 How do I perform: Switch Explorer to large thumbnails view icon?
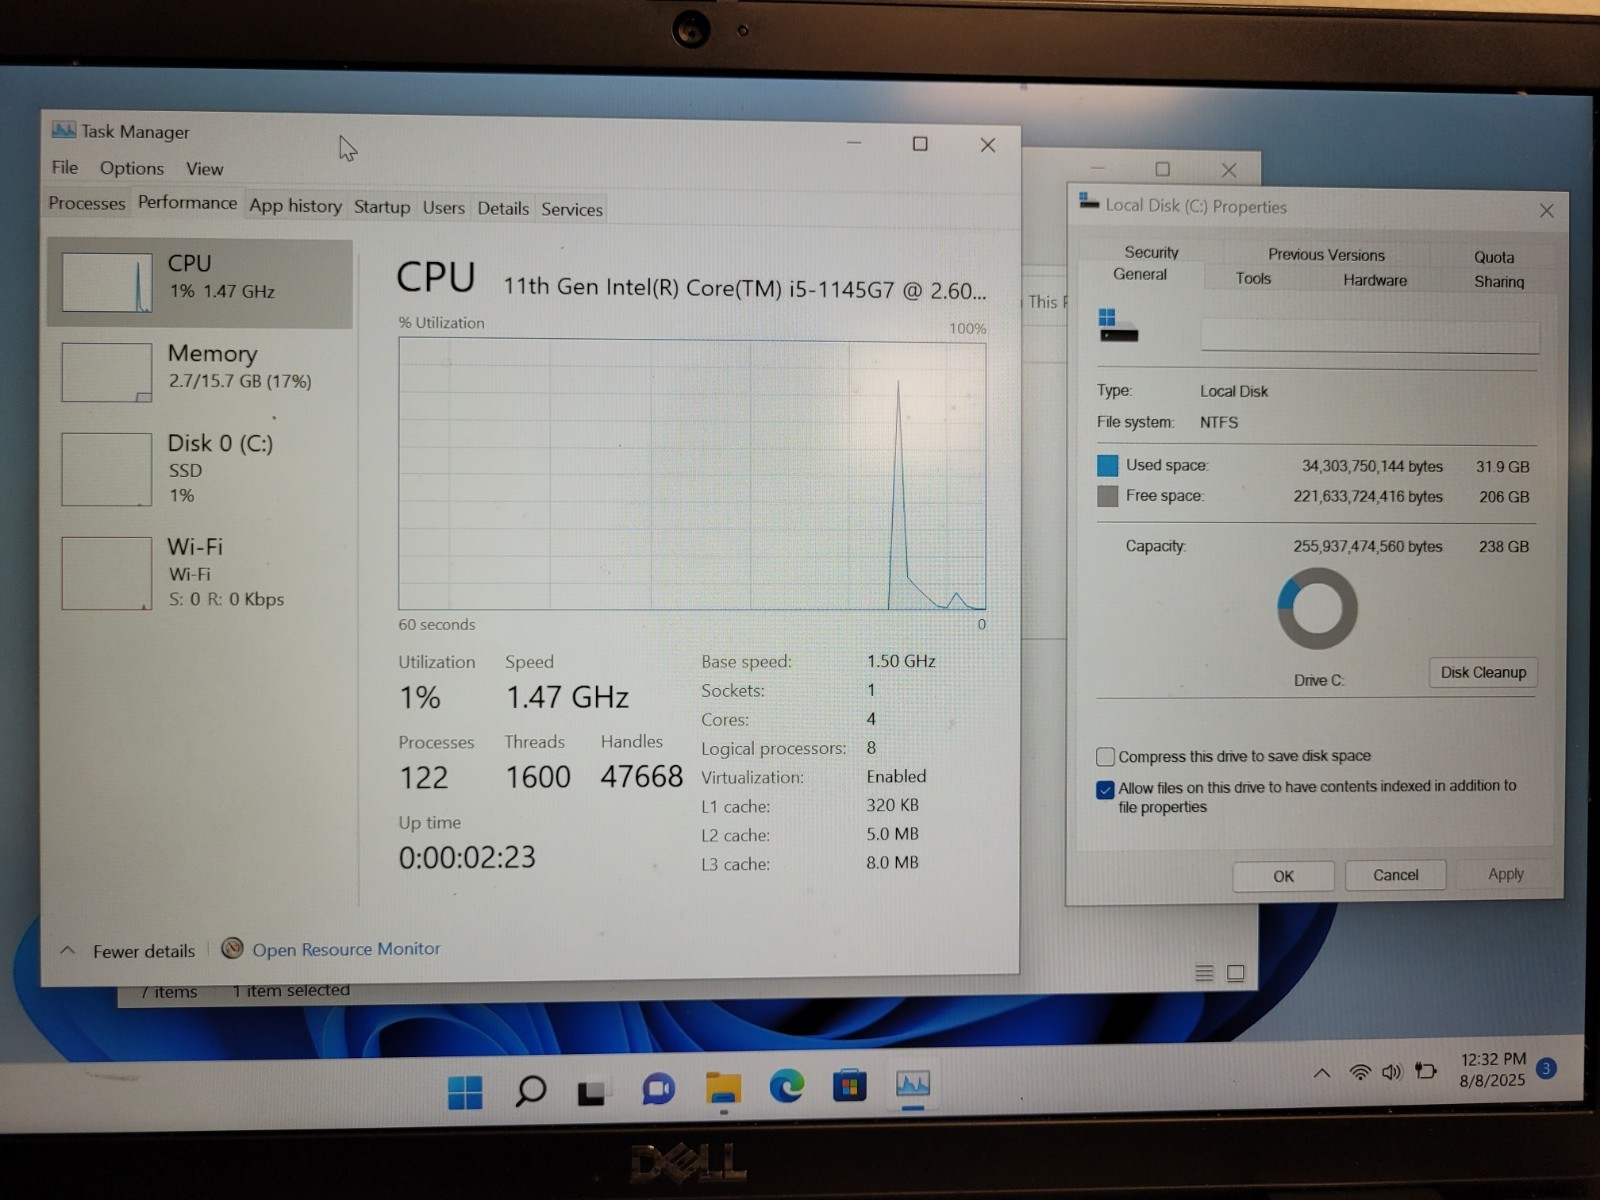click(x=1236, y=973)
